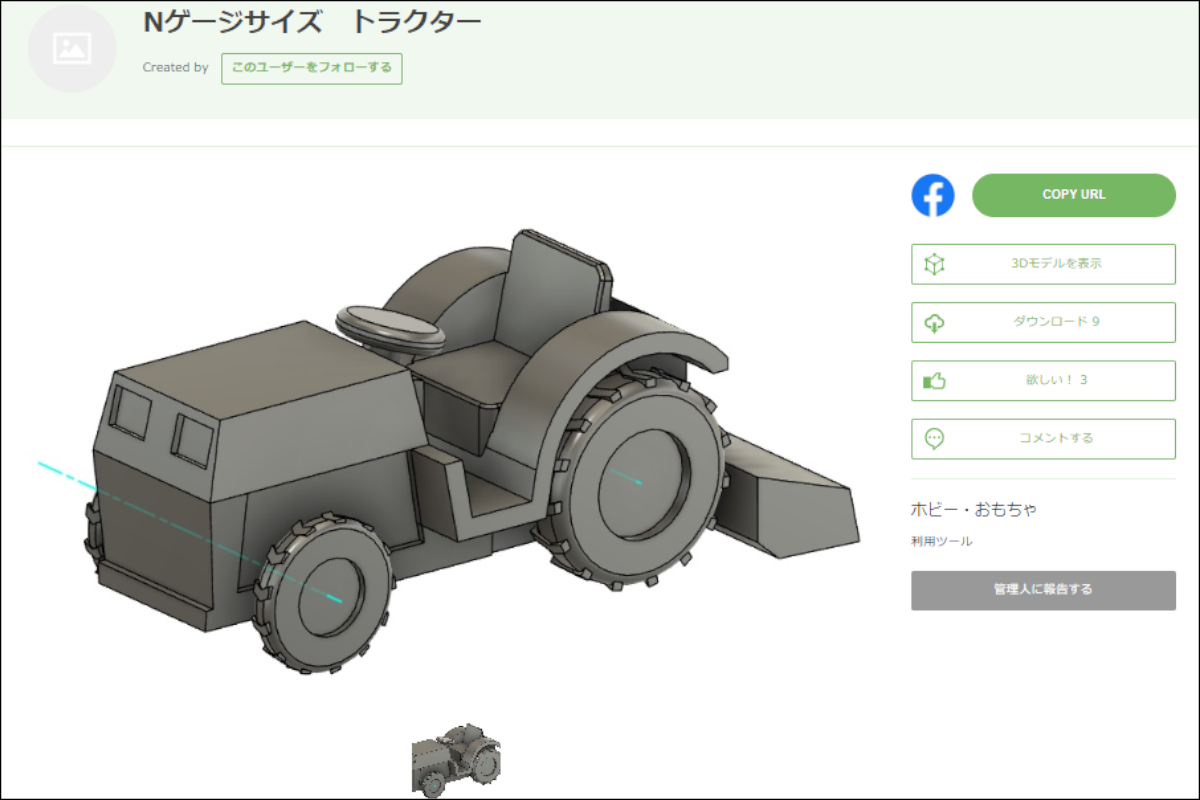This screenshot has width=1200, height=800.
Task: Open コメントする comment button
Action: coord(1043,438)
